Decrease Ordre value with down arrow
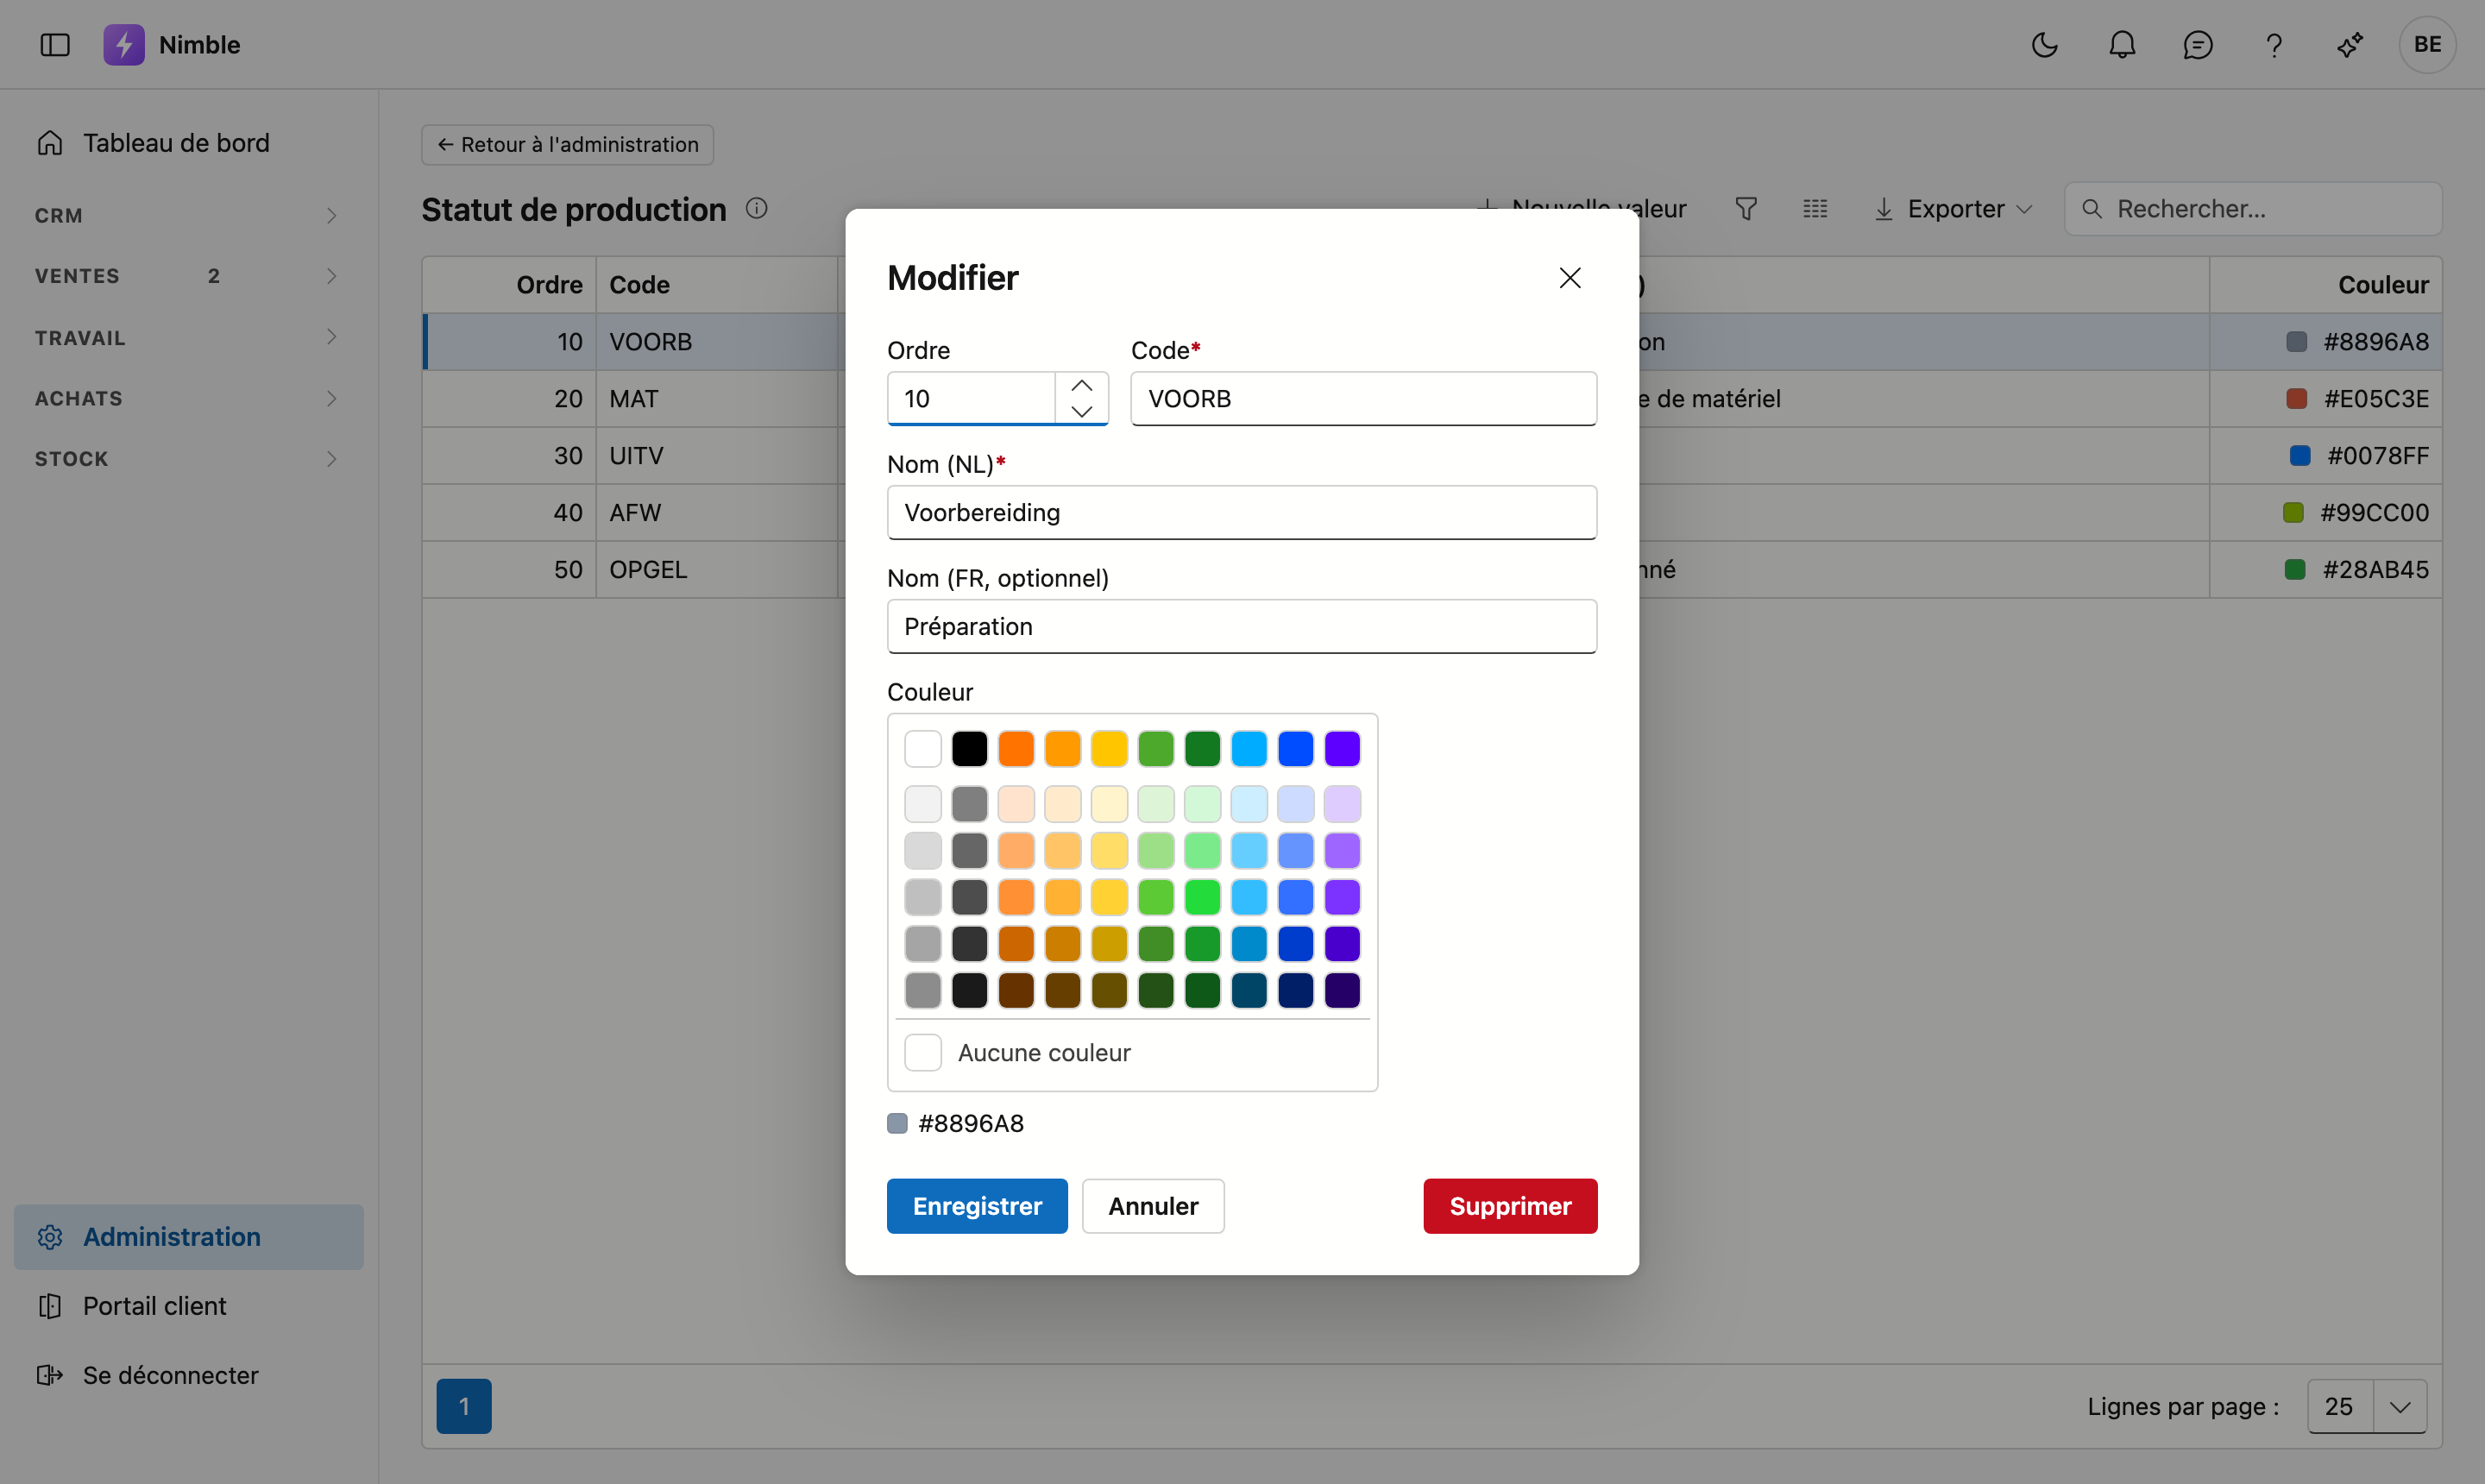This screenshot has width=2485, height=1484. pos(1082,411)
